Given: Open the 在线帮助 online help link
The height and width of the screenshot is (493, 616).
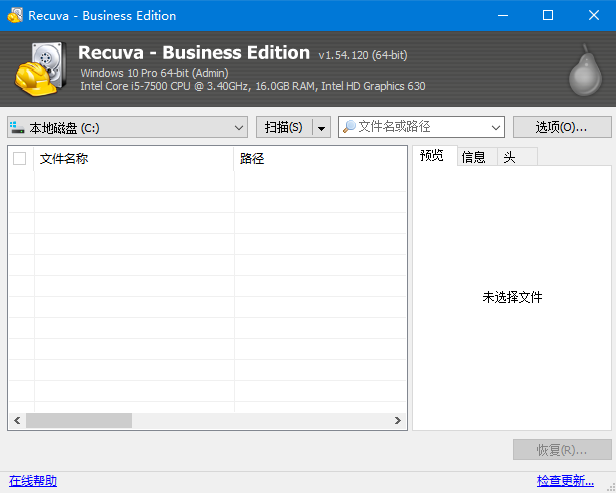Looking at the screenshot, I should [33, 480].
